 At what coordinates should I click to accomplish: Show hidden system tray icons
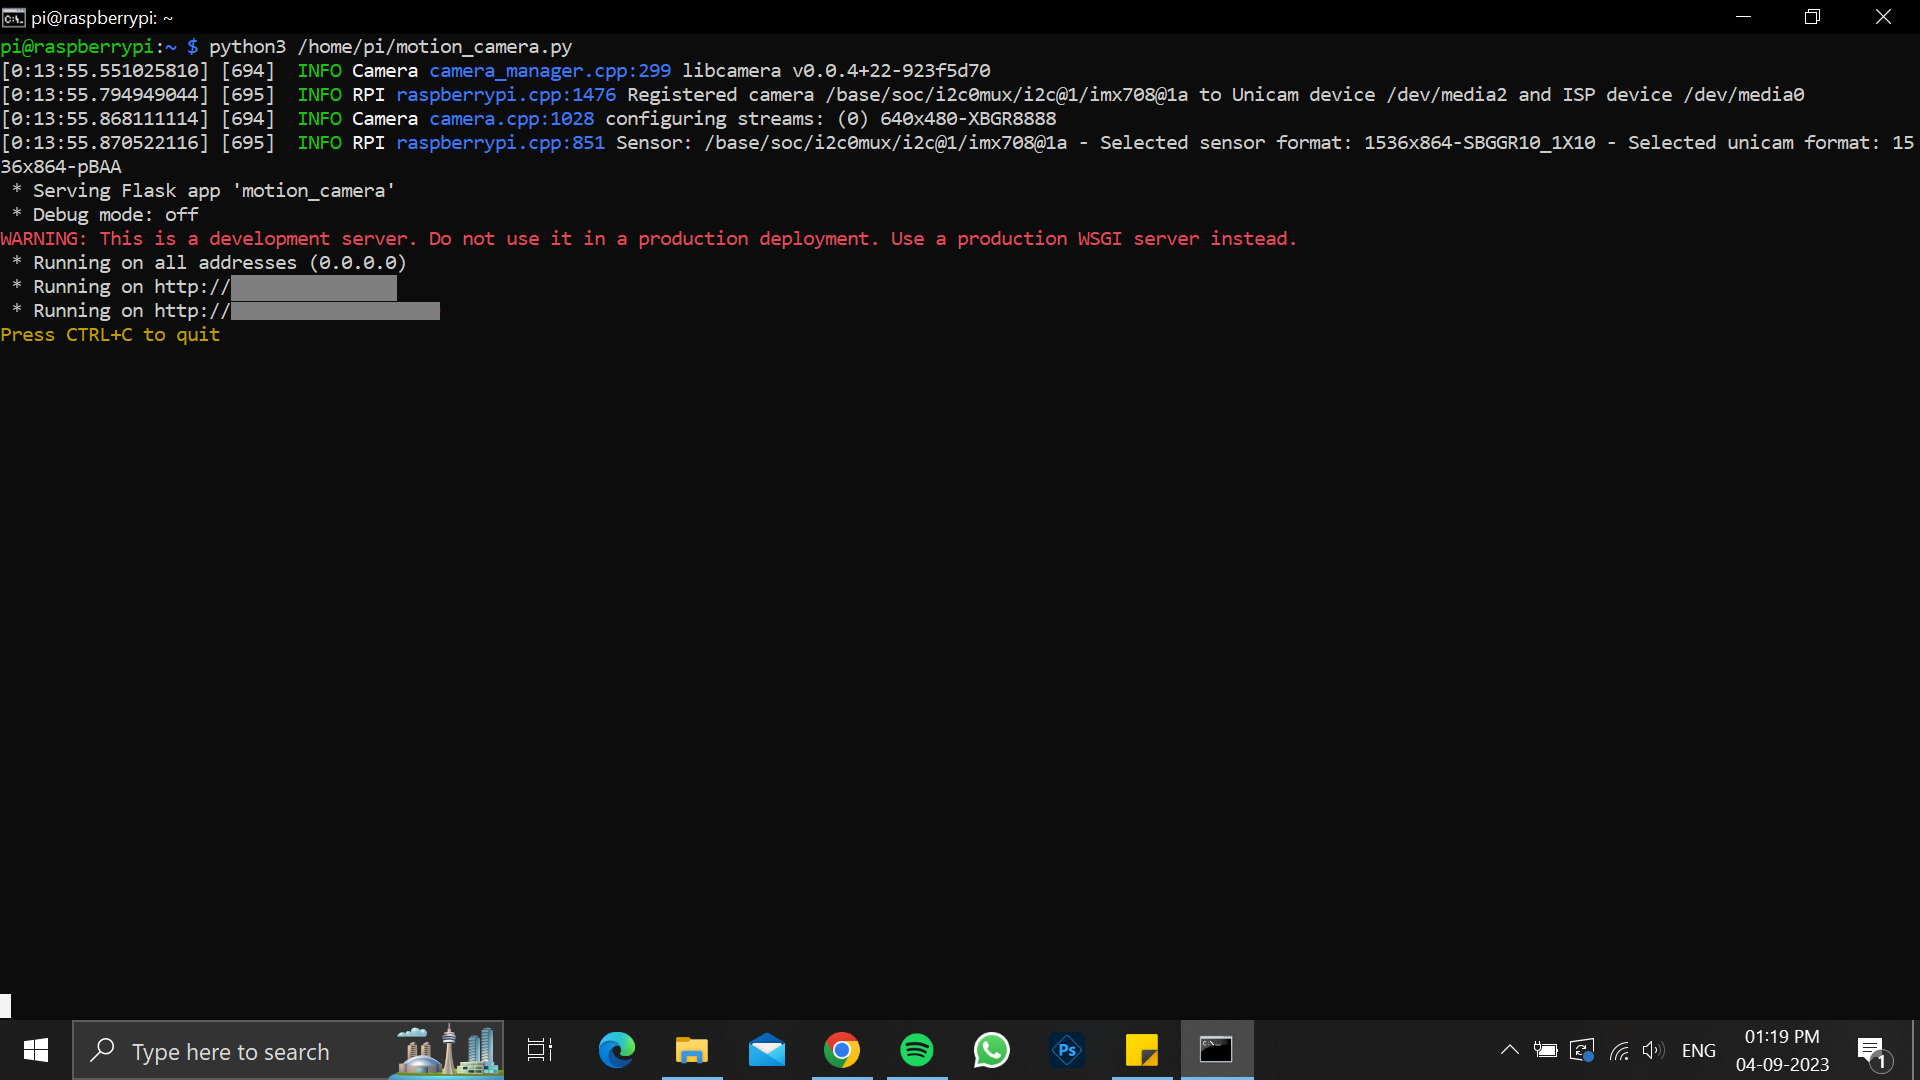(x=1510, y=1050)
